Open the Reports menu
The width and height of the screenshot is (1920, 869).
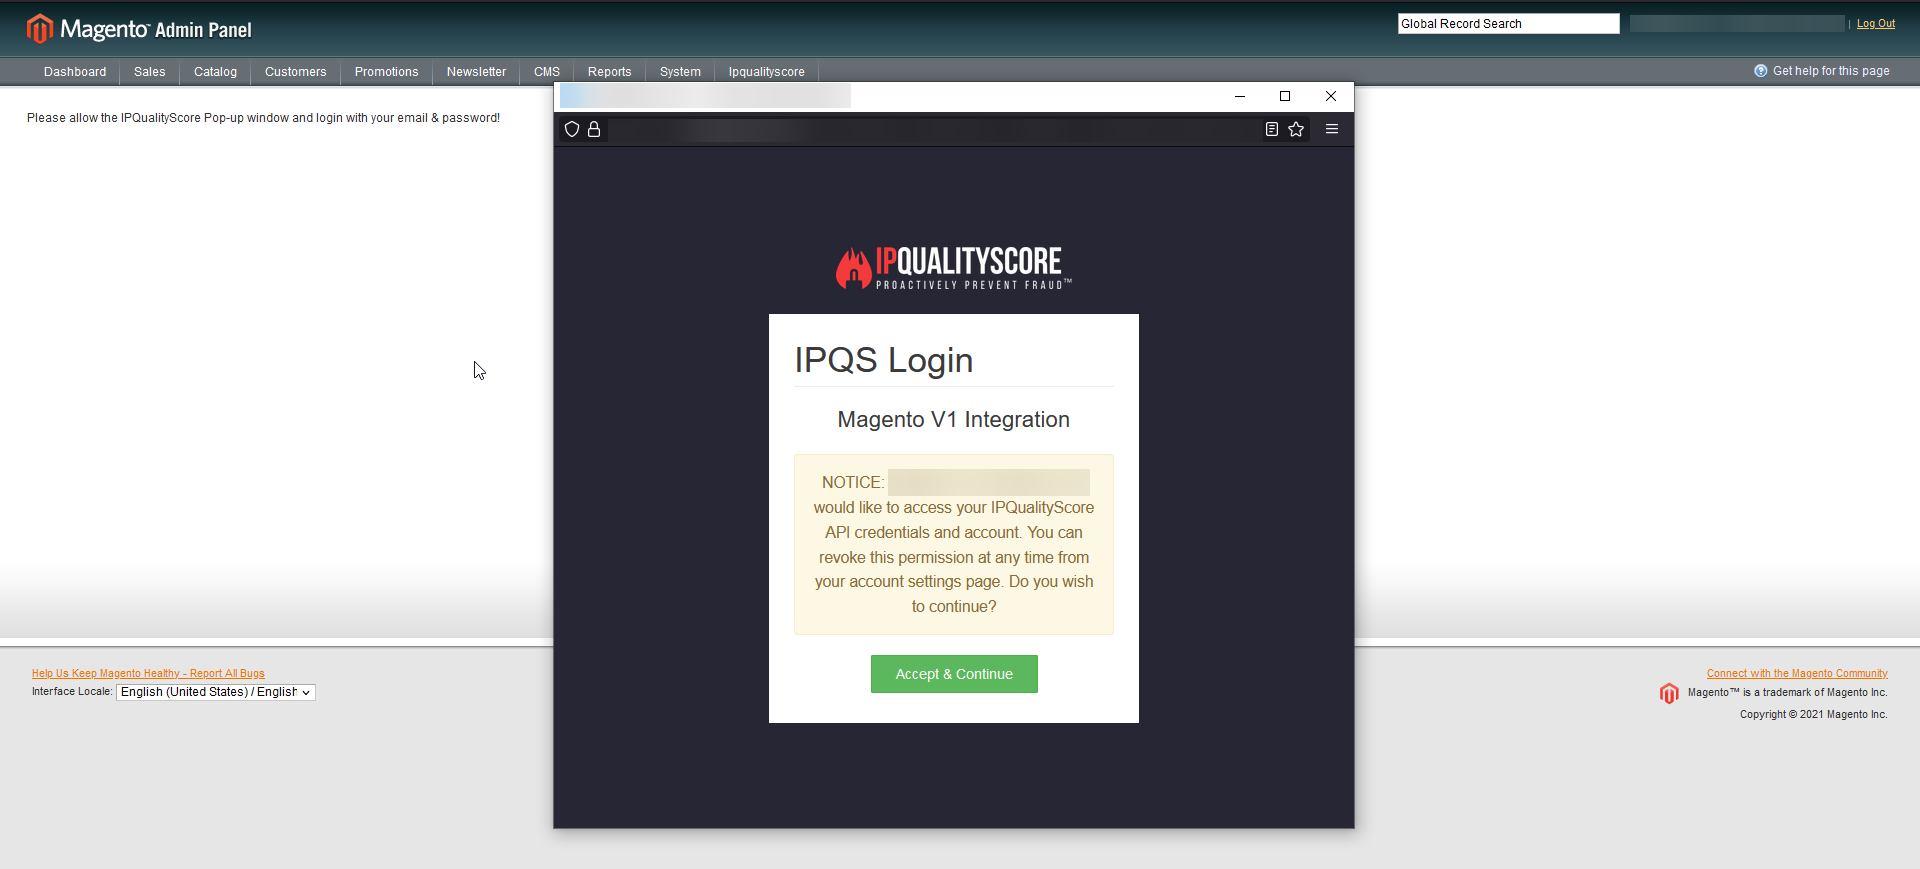610,72
